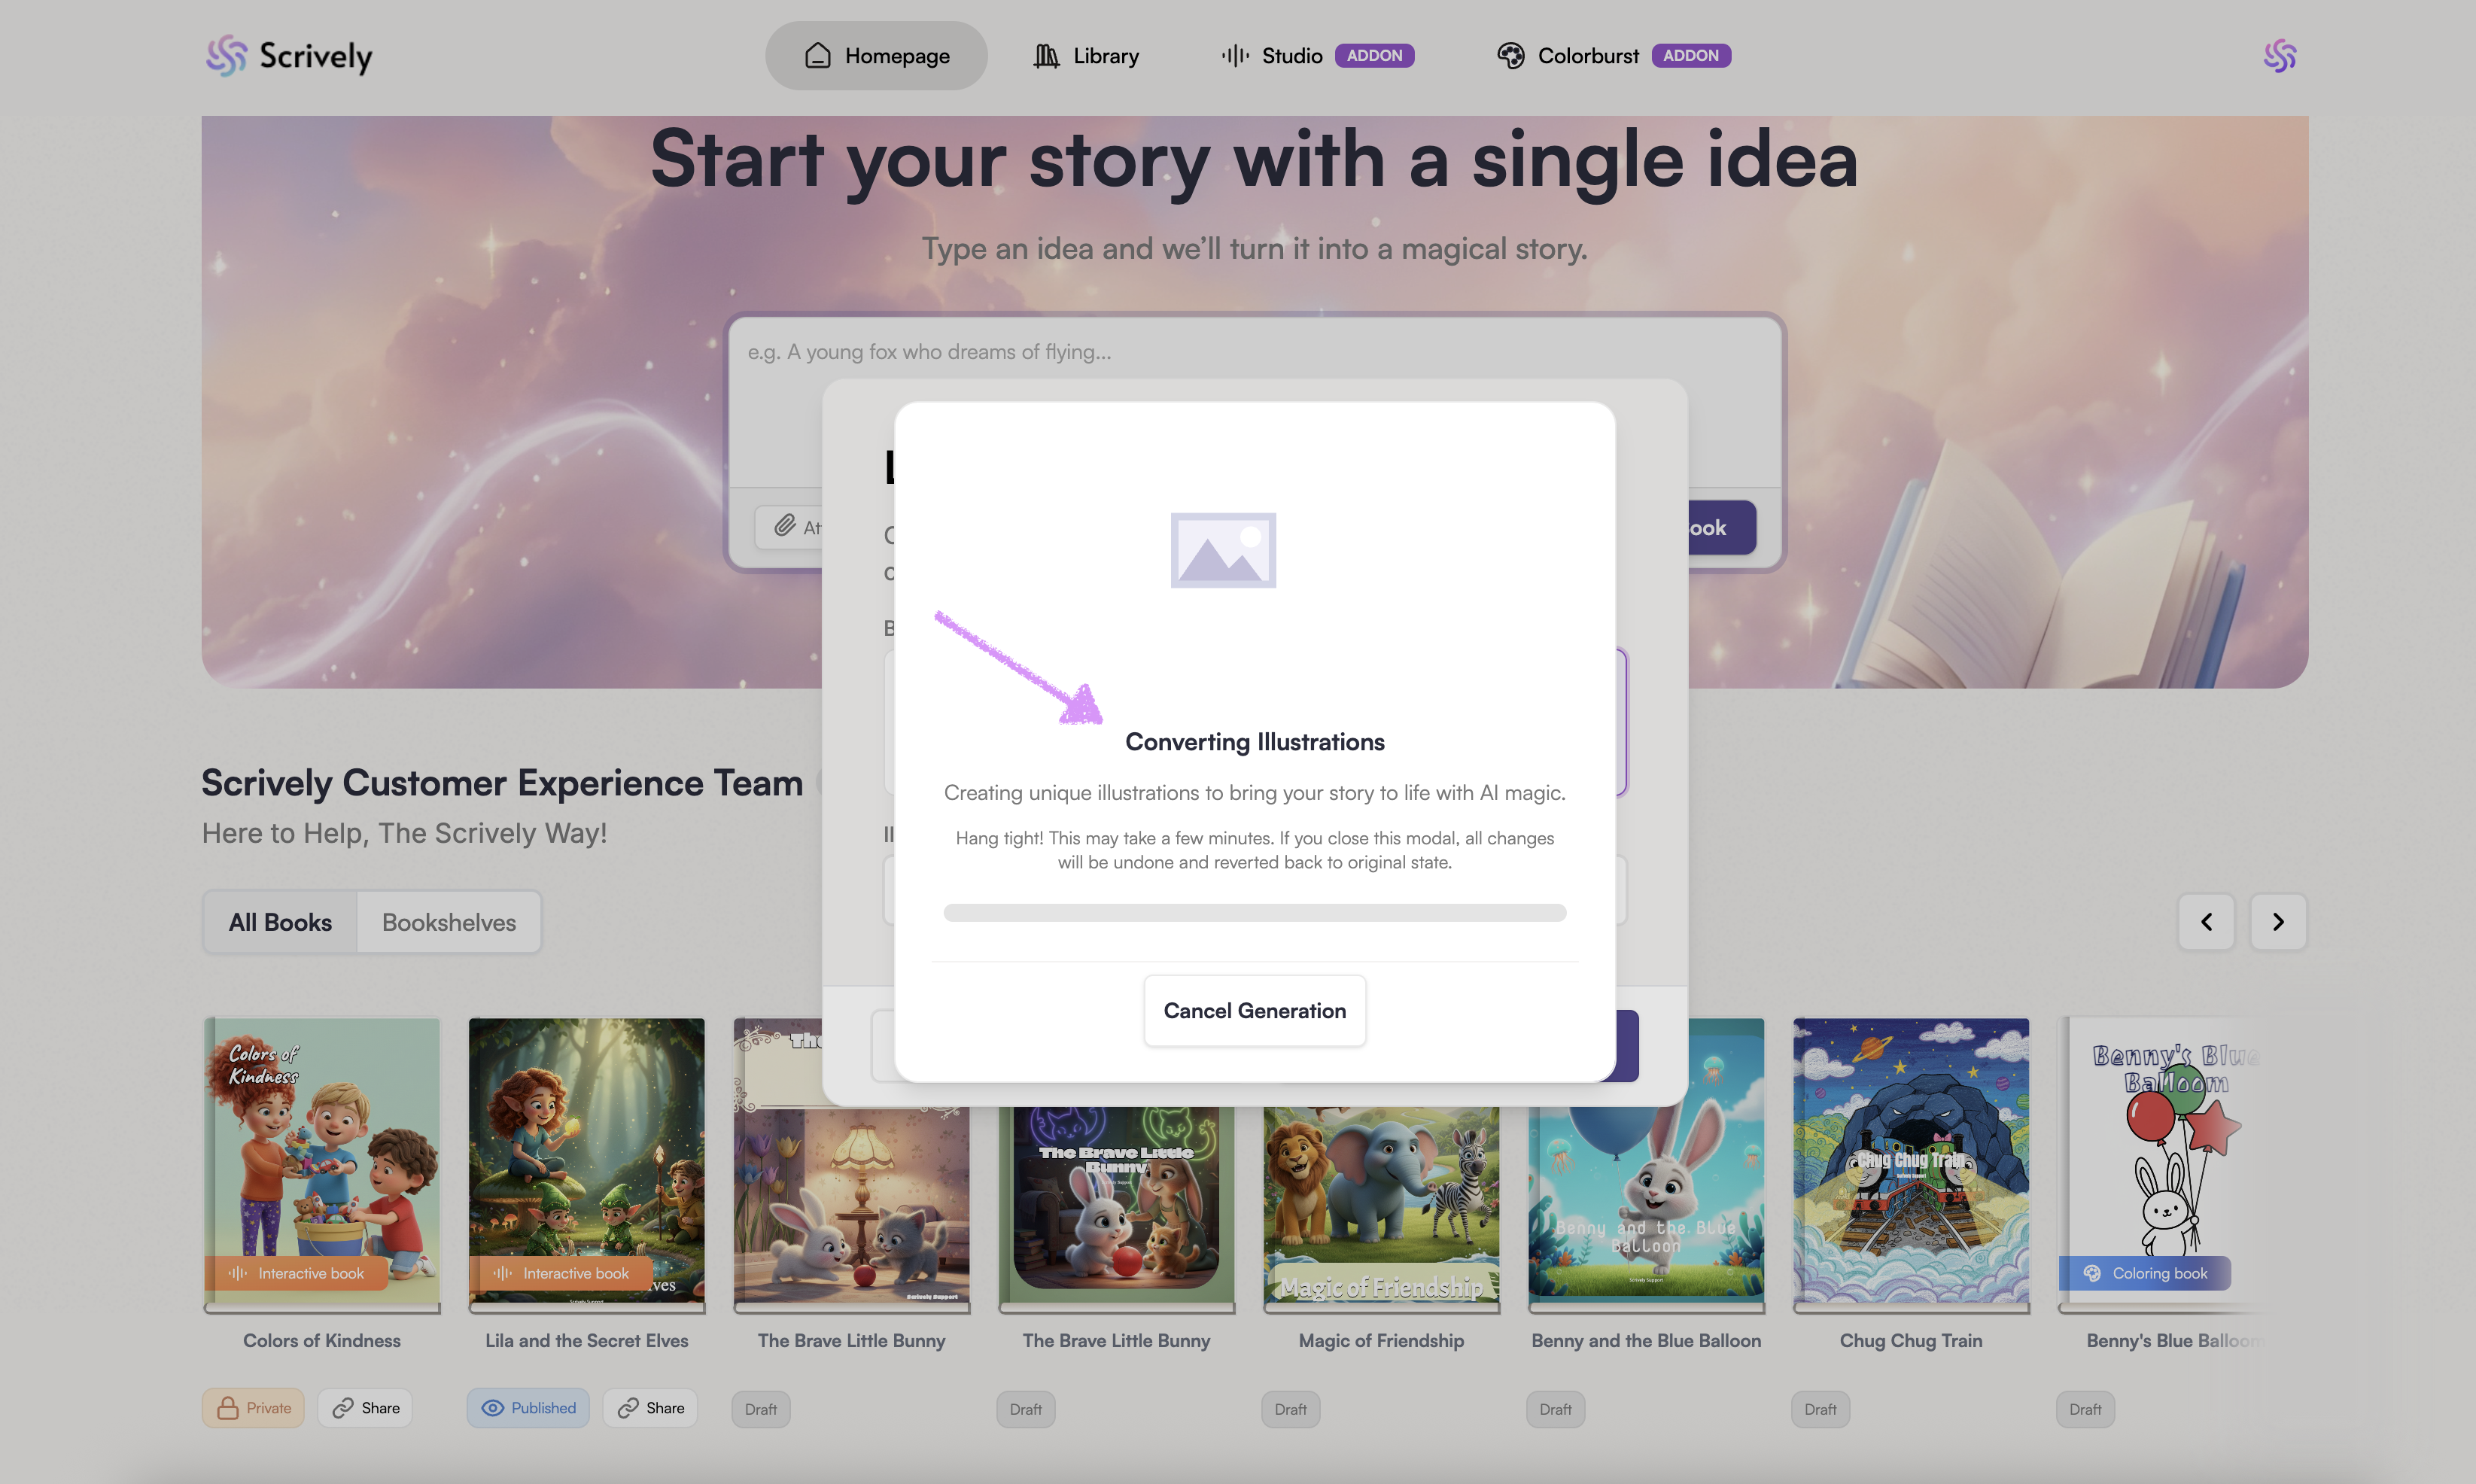Switch to the Bookshelves tab
This screenshot has height=1484, width=2476.
pos(449,922)
